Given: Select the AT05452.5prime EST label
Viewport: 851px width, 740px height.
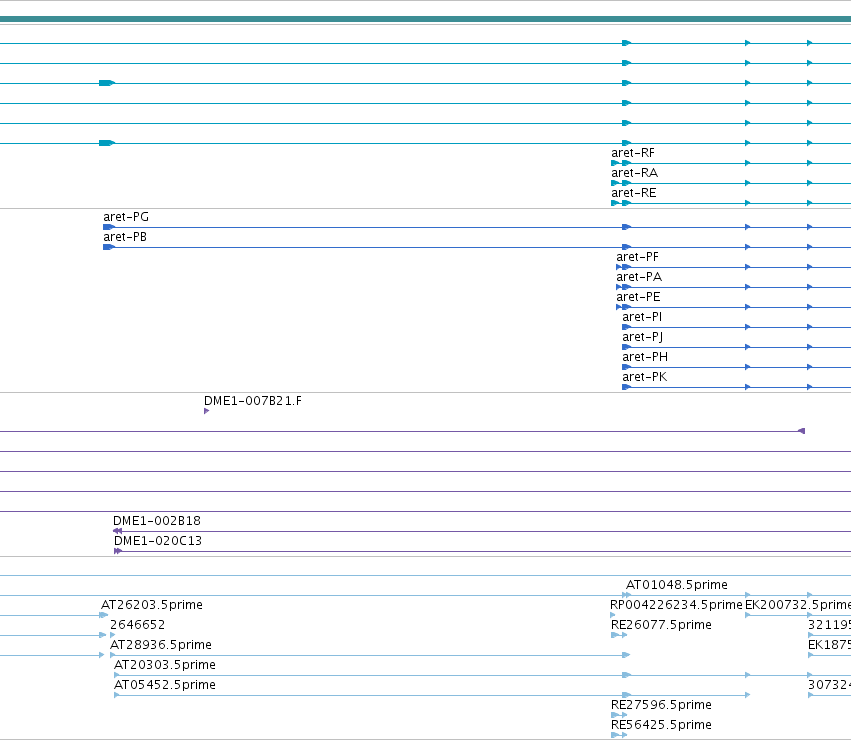Looking at the screenshot, I should (165, 685).
